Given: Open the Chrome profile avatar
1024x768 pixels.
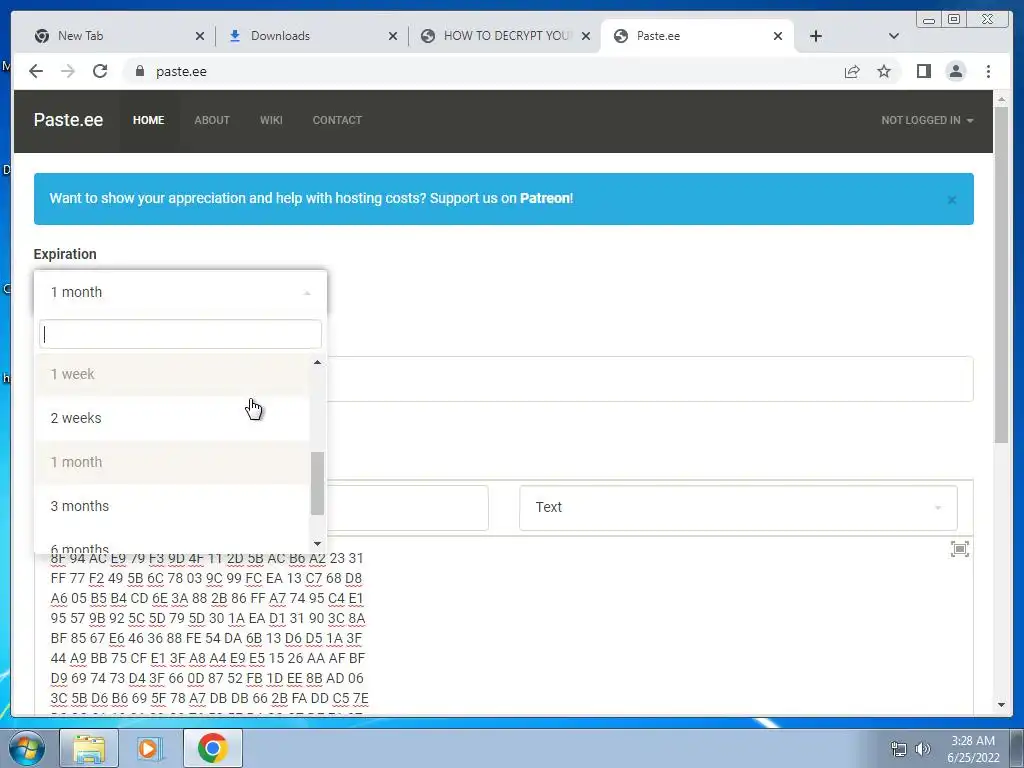Looking at the screenshot, I should tap(955, 71).
